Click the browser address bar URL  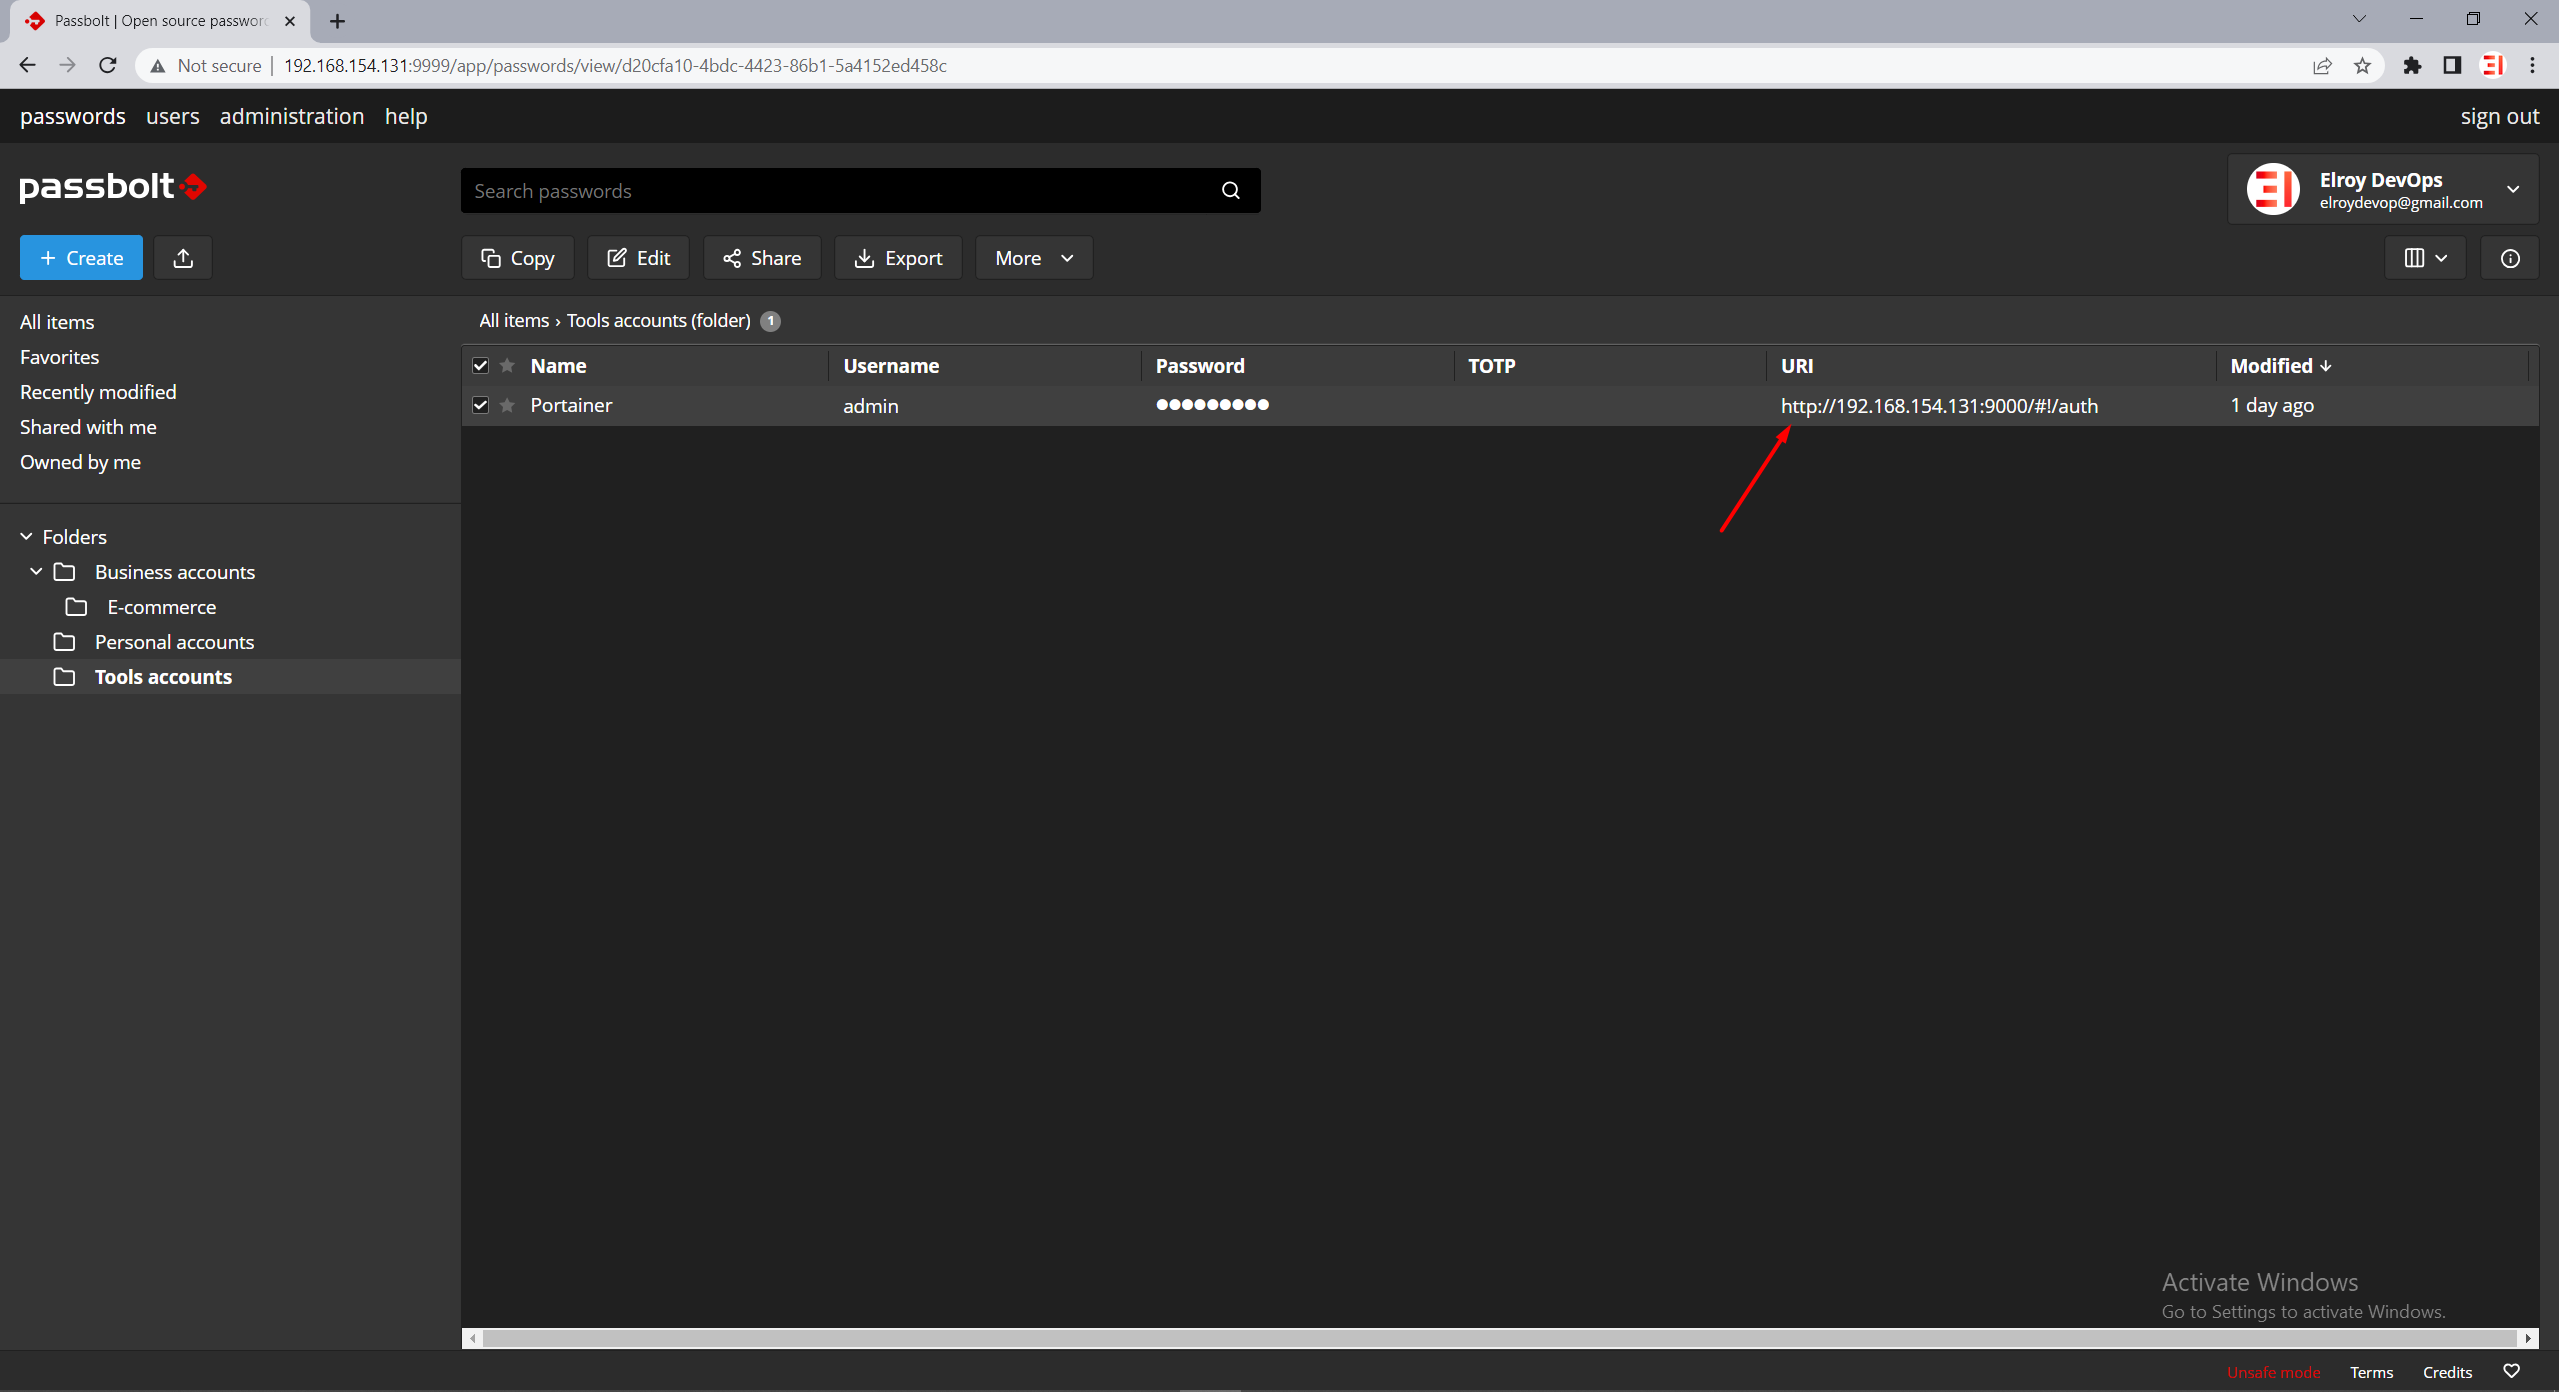(615, 66)
